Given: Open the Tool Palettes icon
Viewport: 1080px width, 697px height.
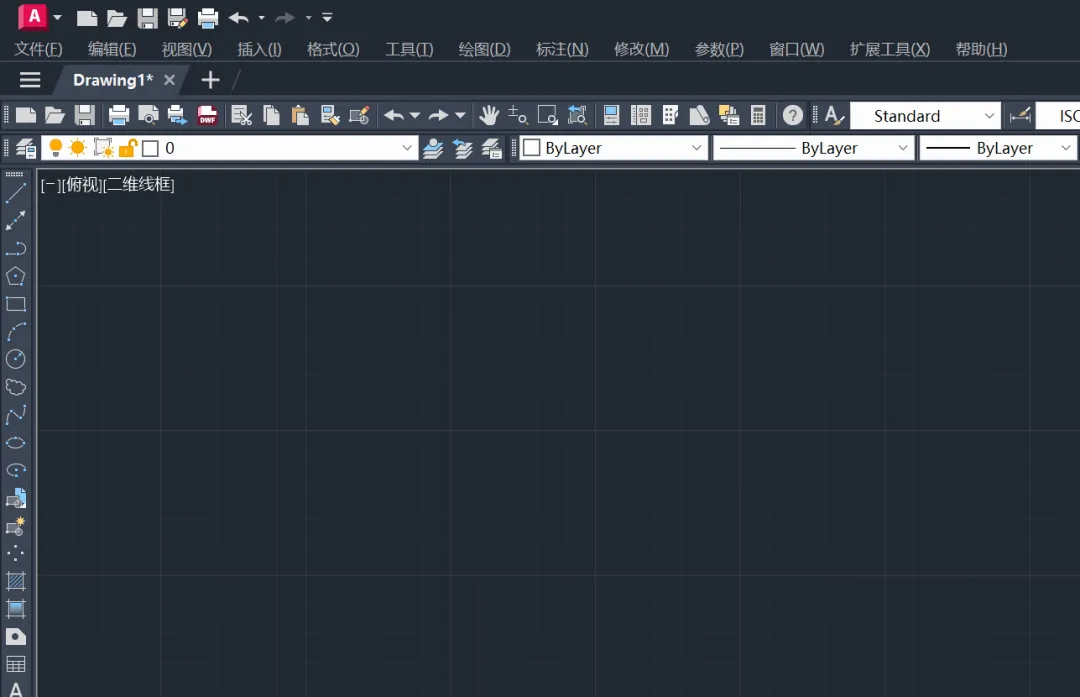Looking at the screenshot, I should coord(670,115).
